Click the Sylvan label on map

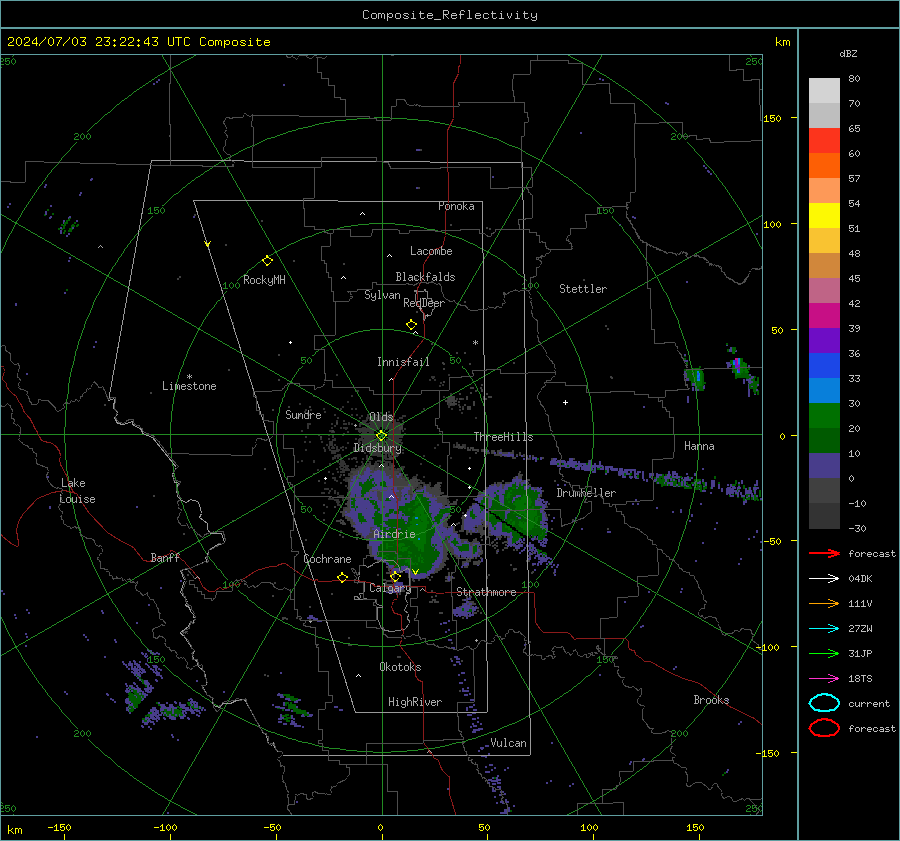tap(382, 295)
